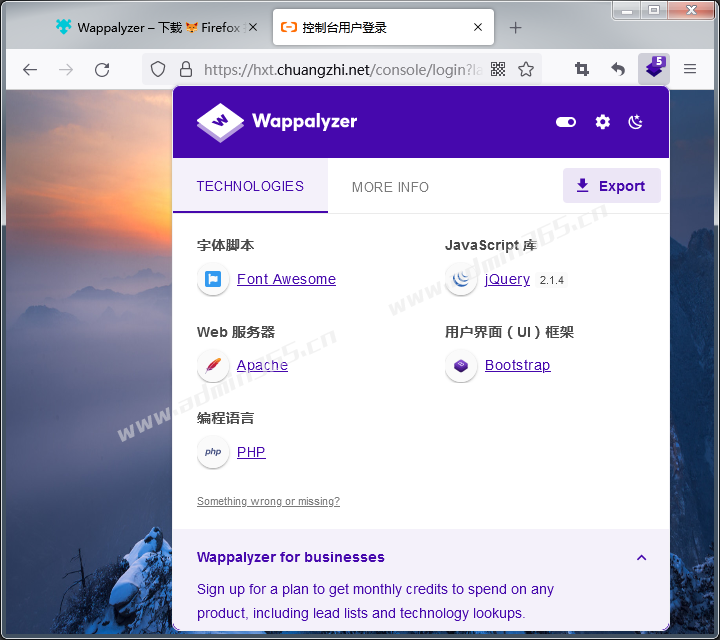This screenshot has height=640, width=720.
Task: Click Something wrong or missing link
Action: coord(268,501)
